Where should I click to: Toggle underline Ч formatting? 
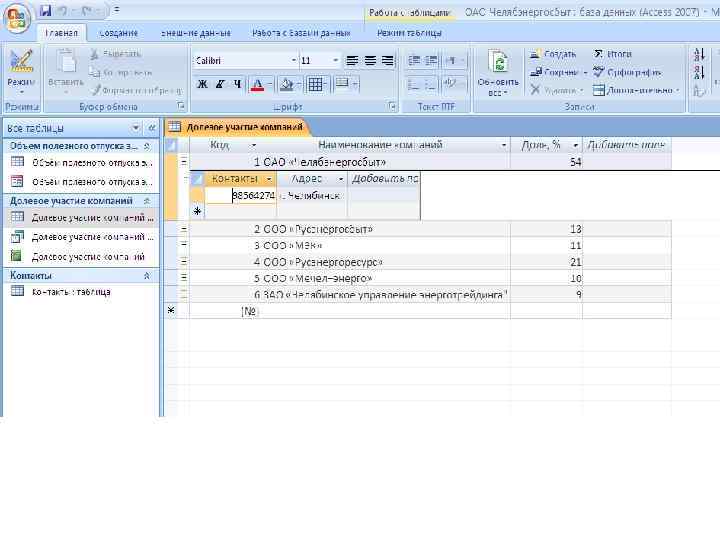tap(237, 84)
